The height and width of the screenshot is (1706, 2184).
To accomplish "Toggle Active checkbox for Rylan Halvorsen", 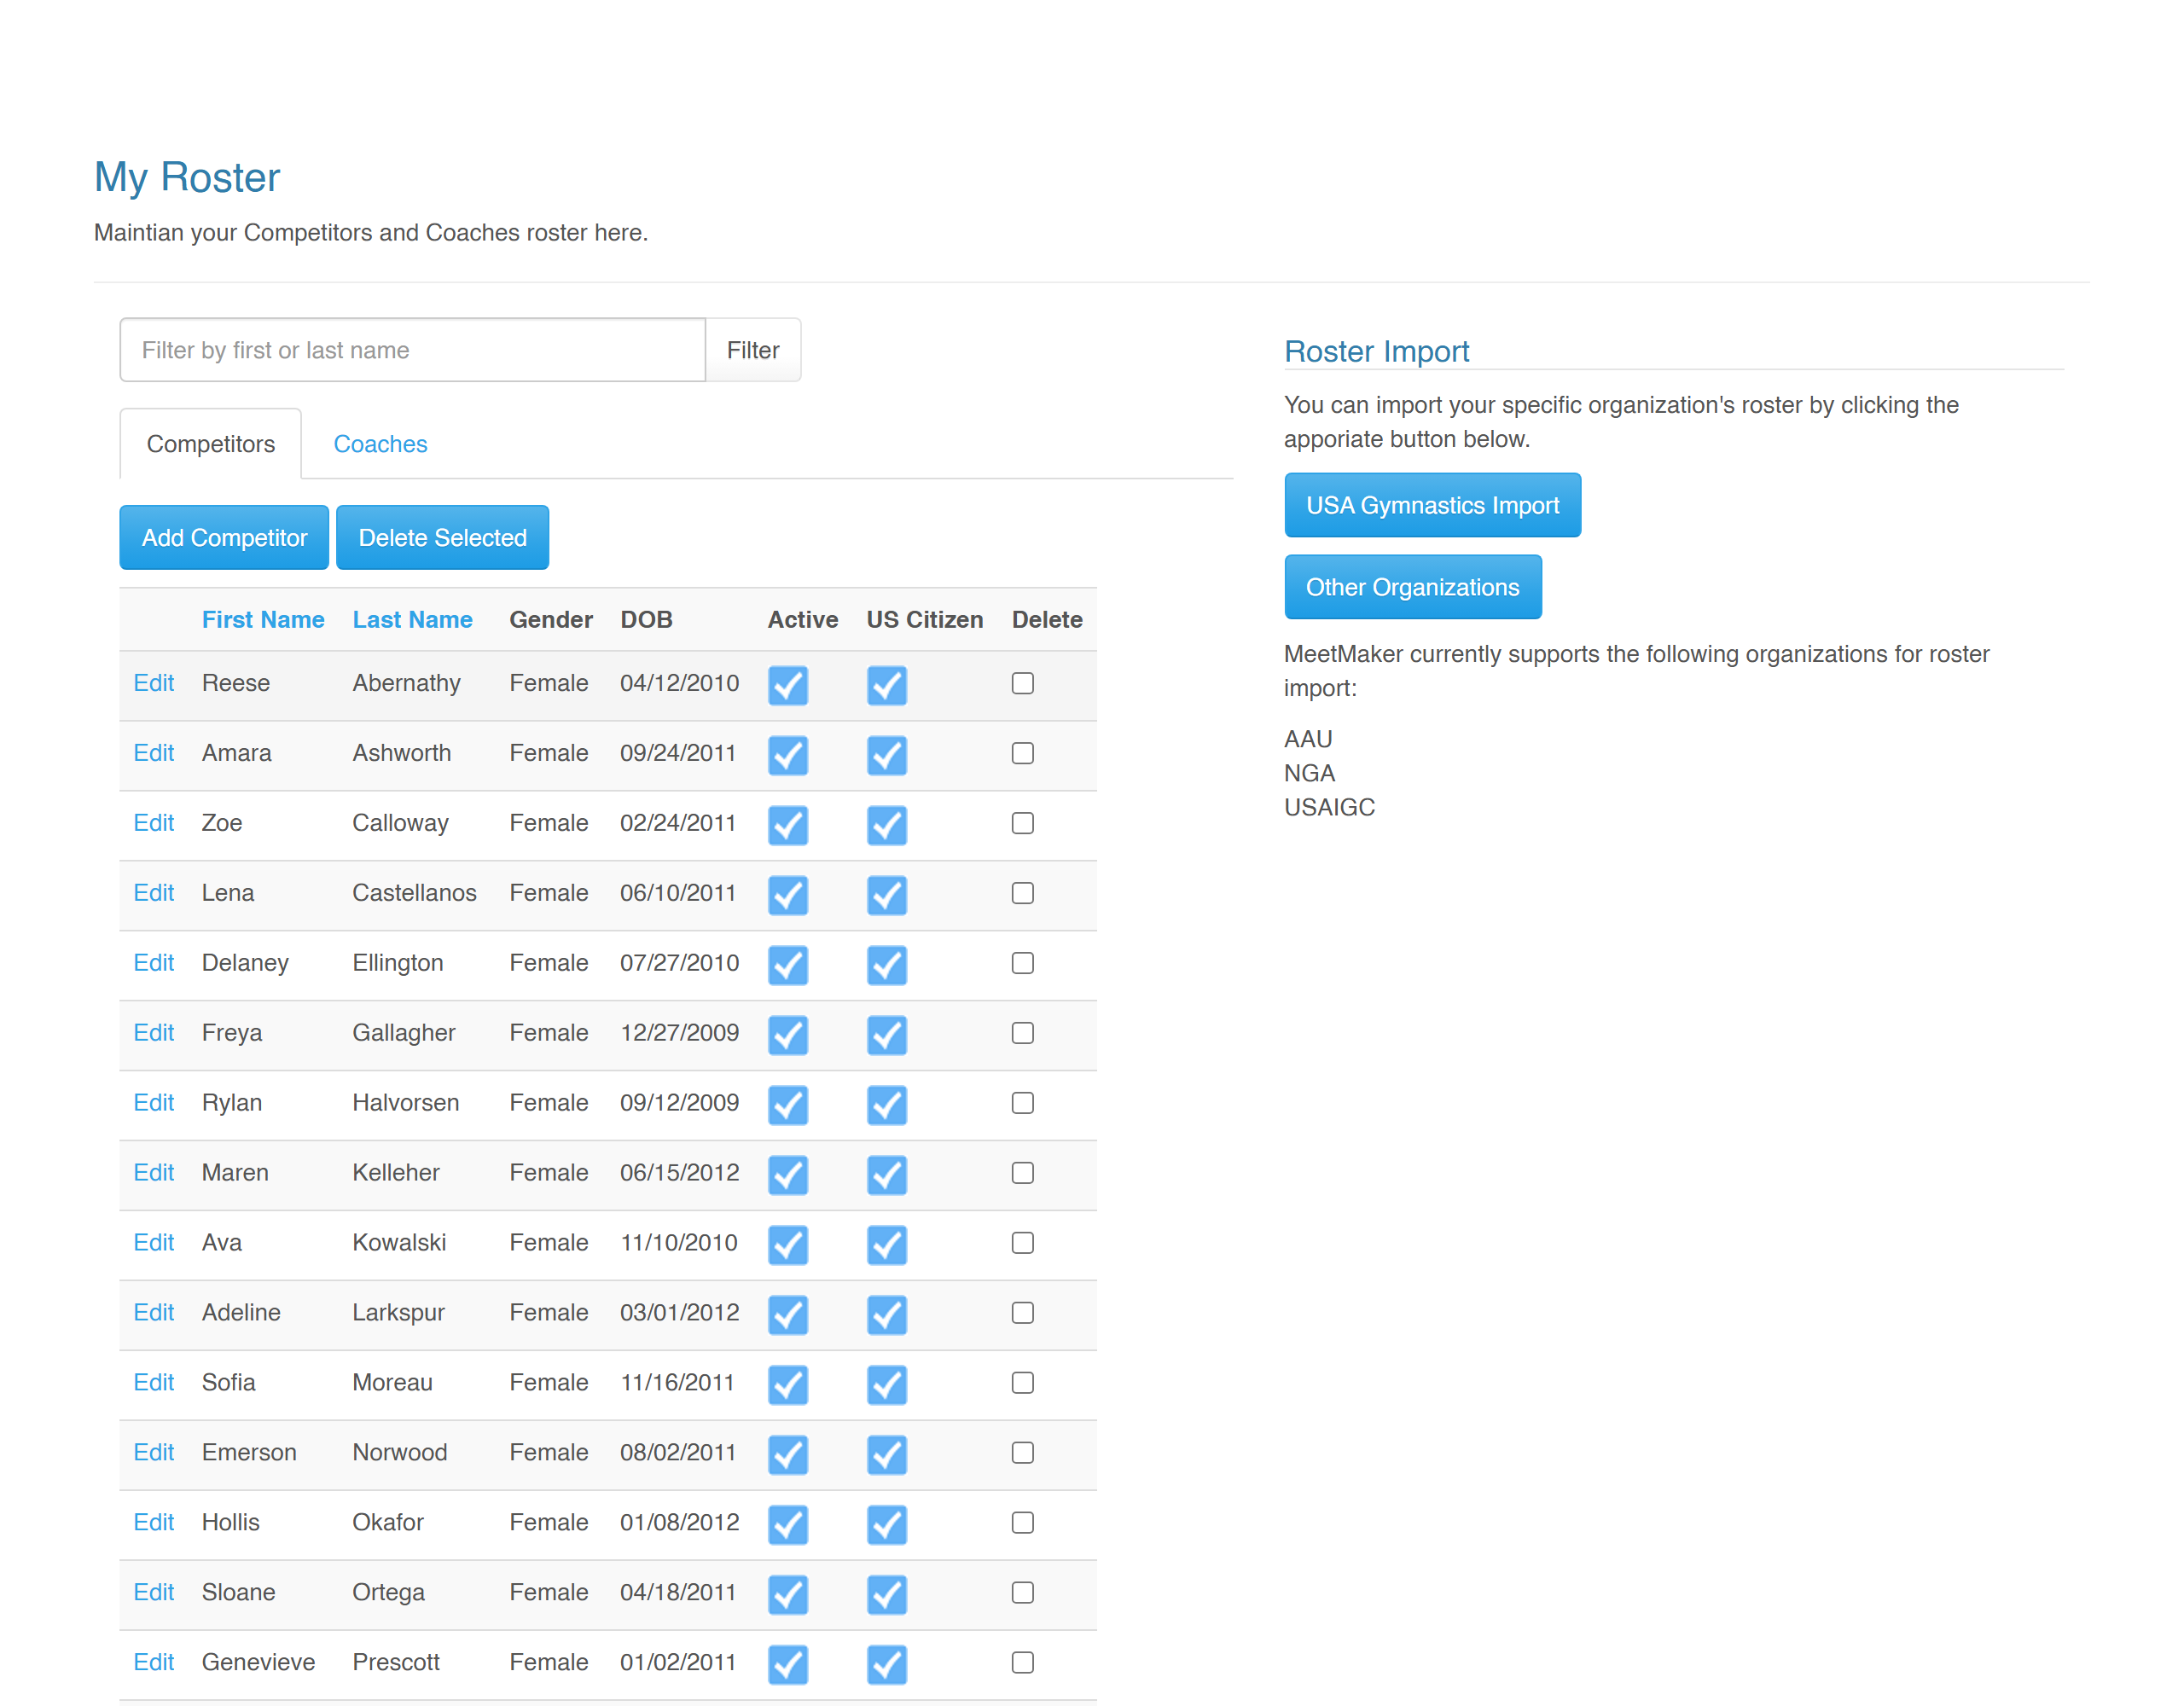I will click(788, 1105).
